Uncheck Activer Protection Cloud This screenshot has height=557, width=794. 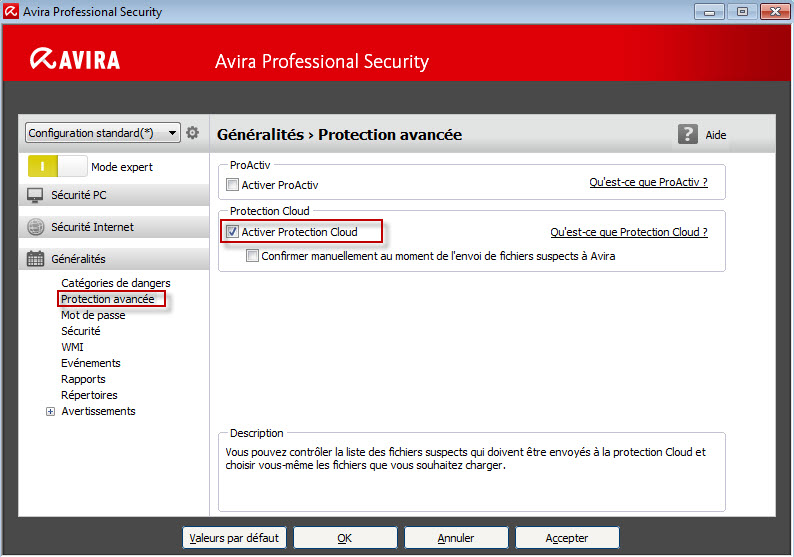[232, 232]
